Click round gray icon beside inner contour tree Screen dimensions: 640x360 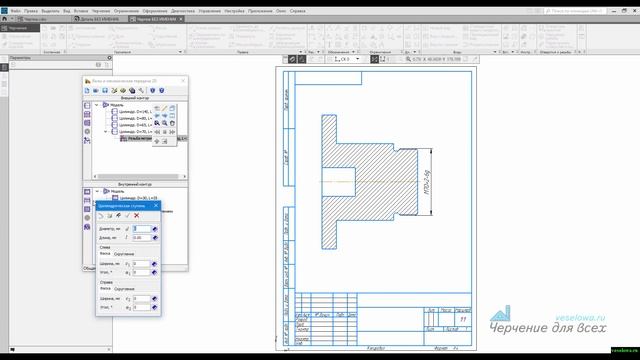pos(87,218)
